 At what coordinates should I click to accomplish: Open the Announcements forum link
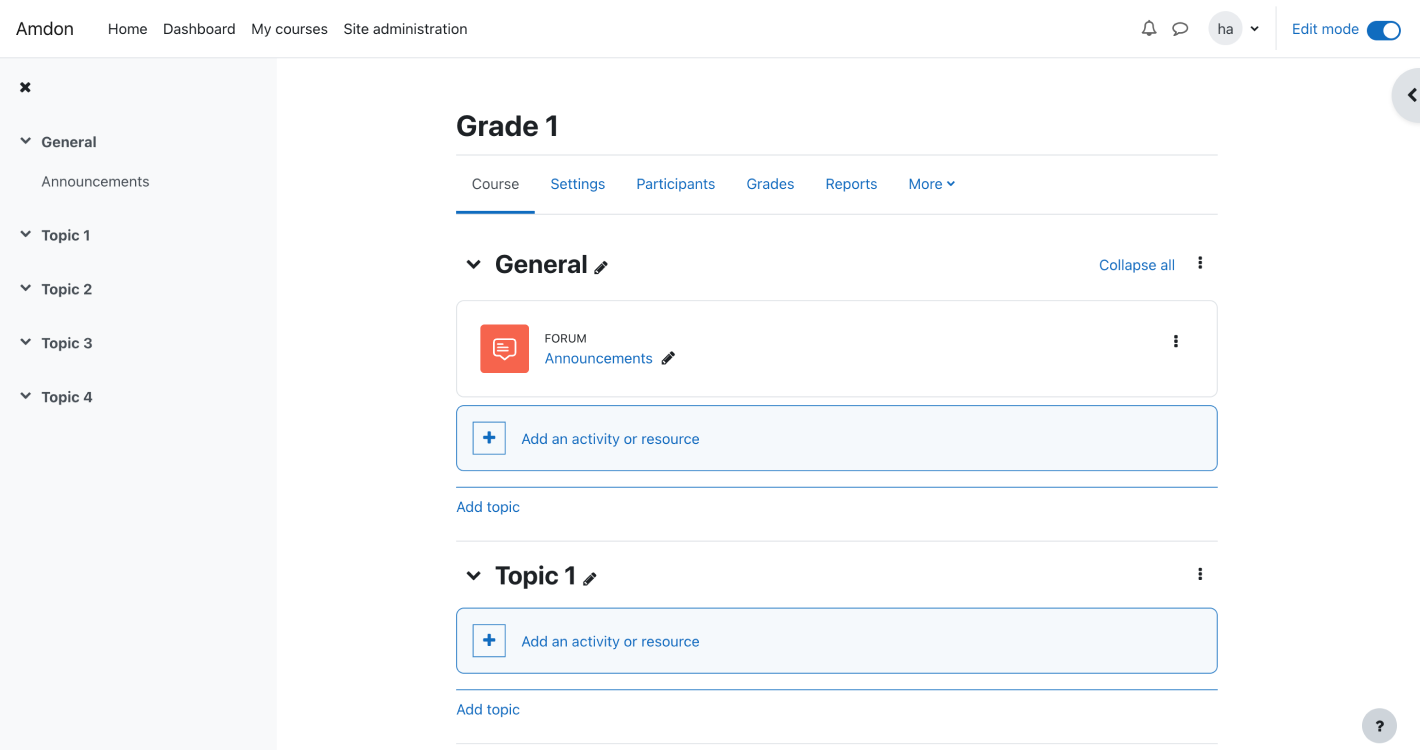tap(598, 358)
